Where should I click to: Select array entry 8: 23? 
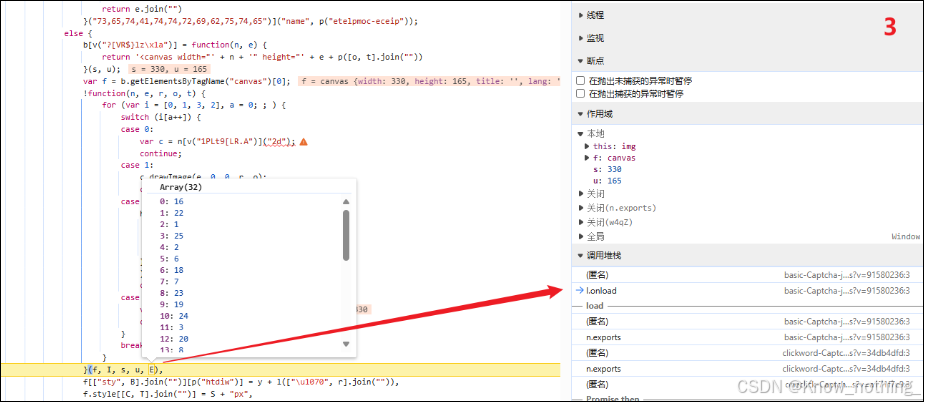(x=172, y=293)
